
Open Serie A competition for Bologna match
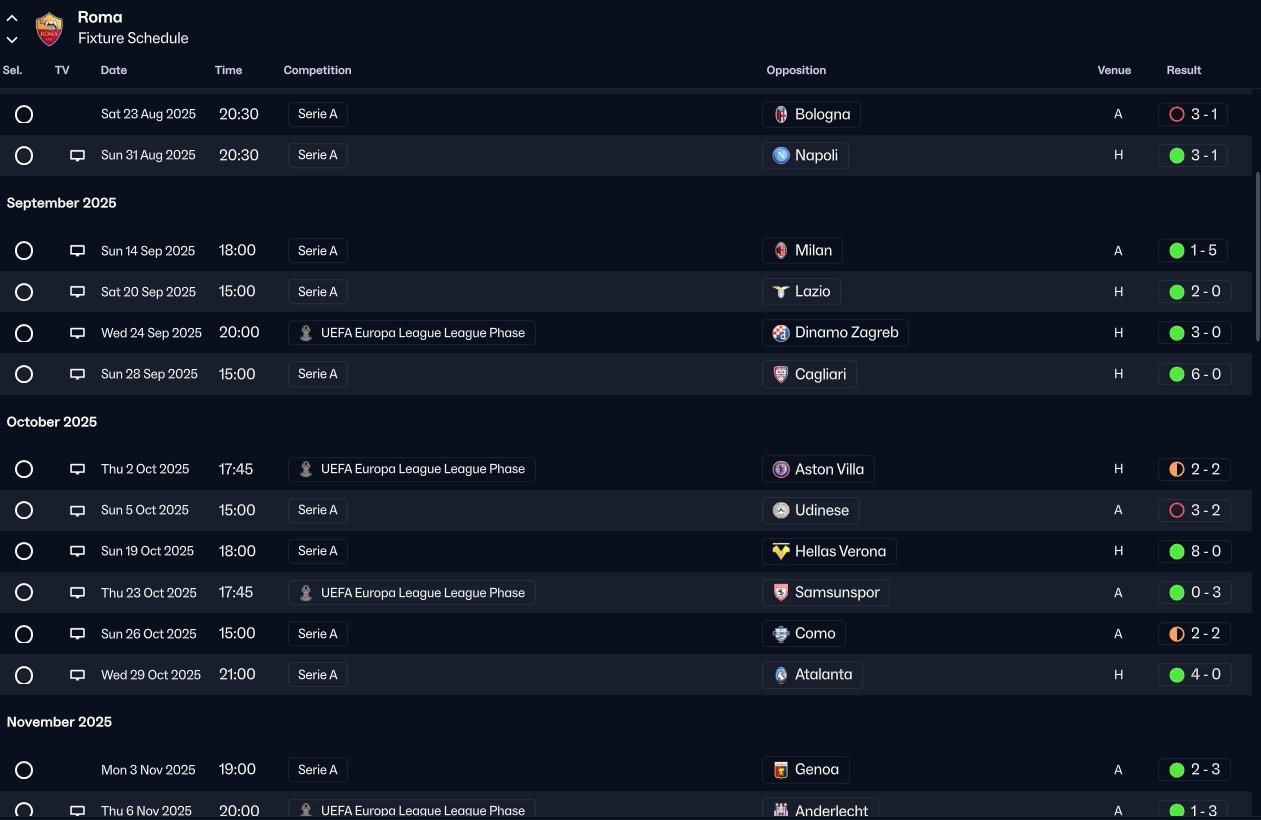318,114
